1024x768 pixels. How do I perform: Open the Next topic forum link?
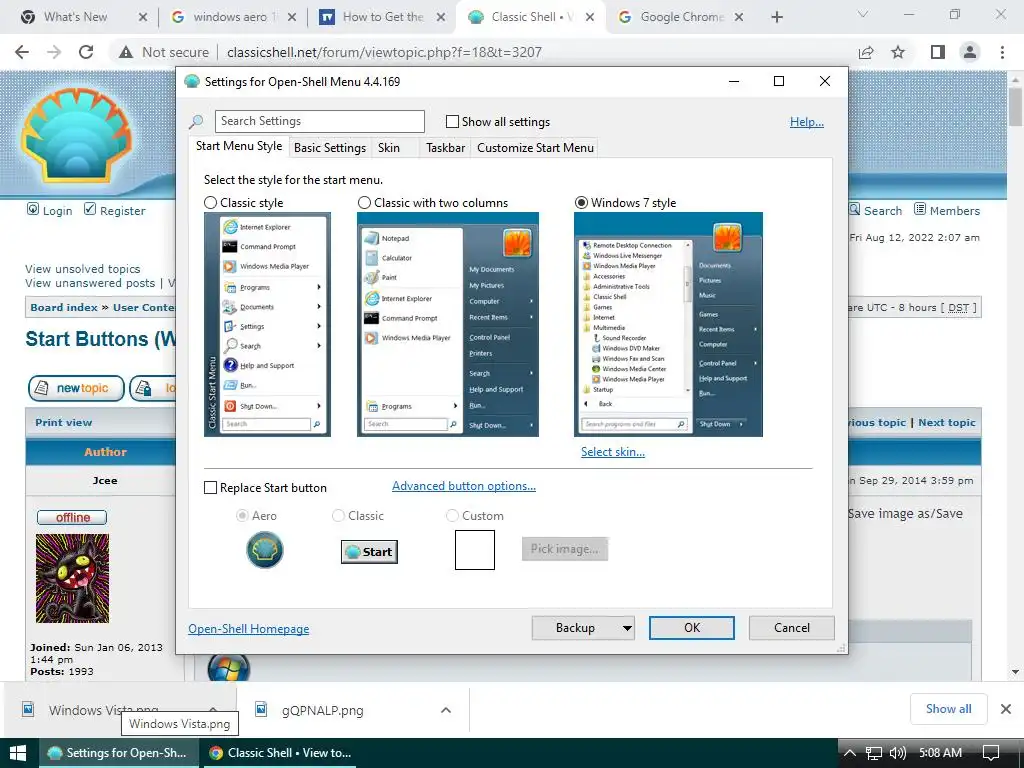tap(946, 423)
